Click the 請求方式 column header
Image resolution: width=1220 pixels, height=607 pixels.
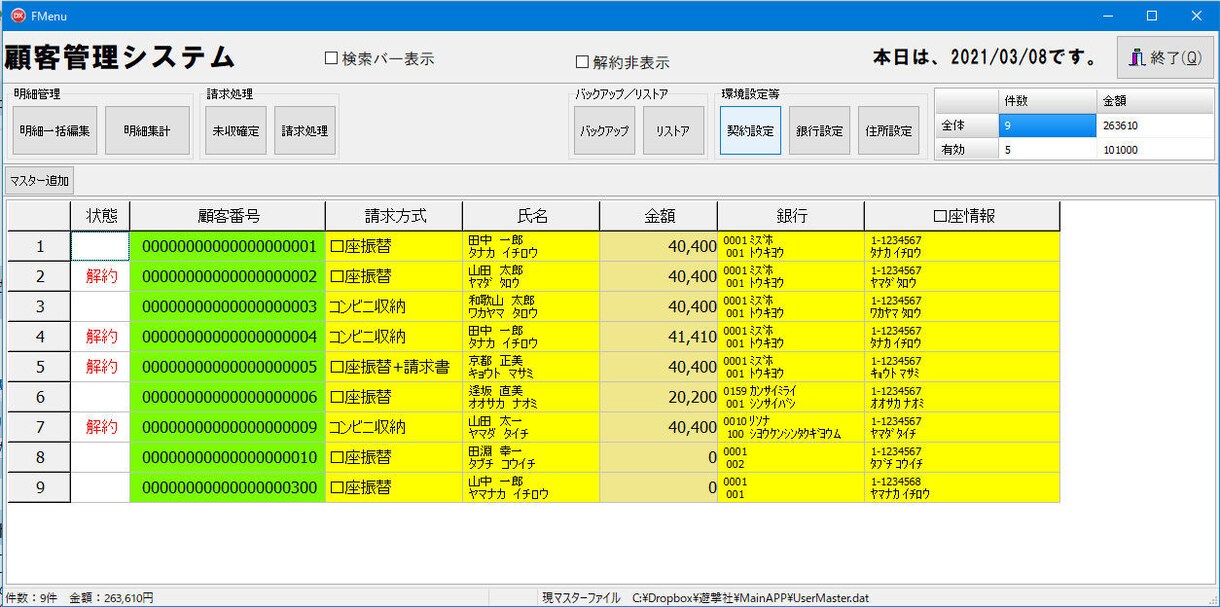394,216
